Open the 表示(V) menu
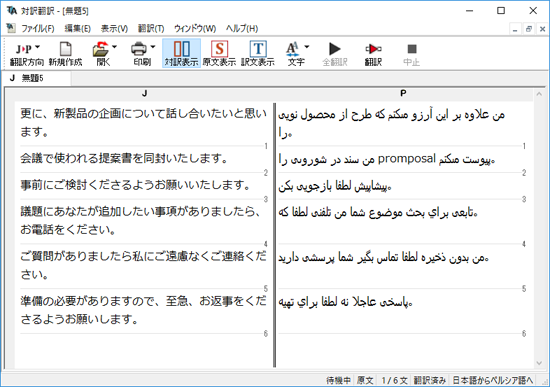The image size is (550, 387). click(x=114, y=28)
